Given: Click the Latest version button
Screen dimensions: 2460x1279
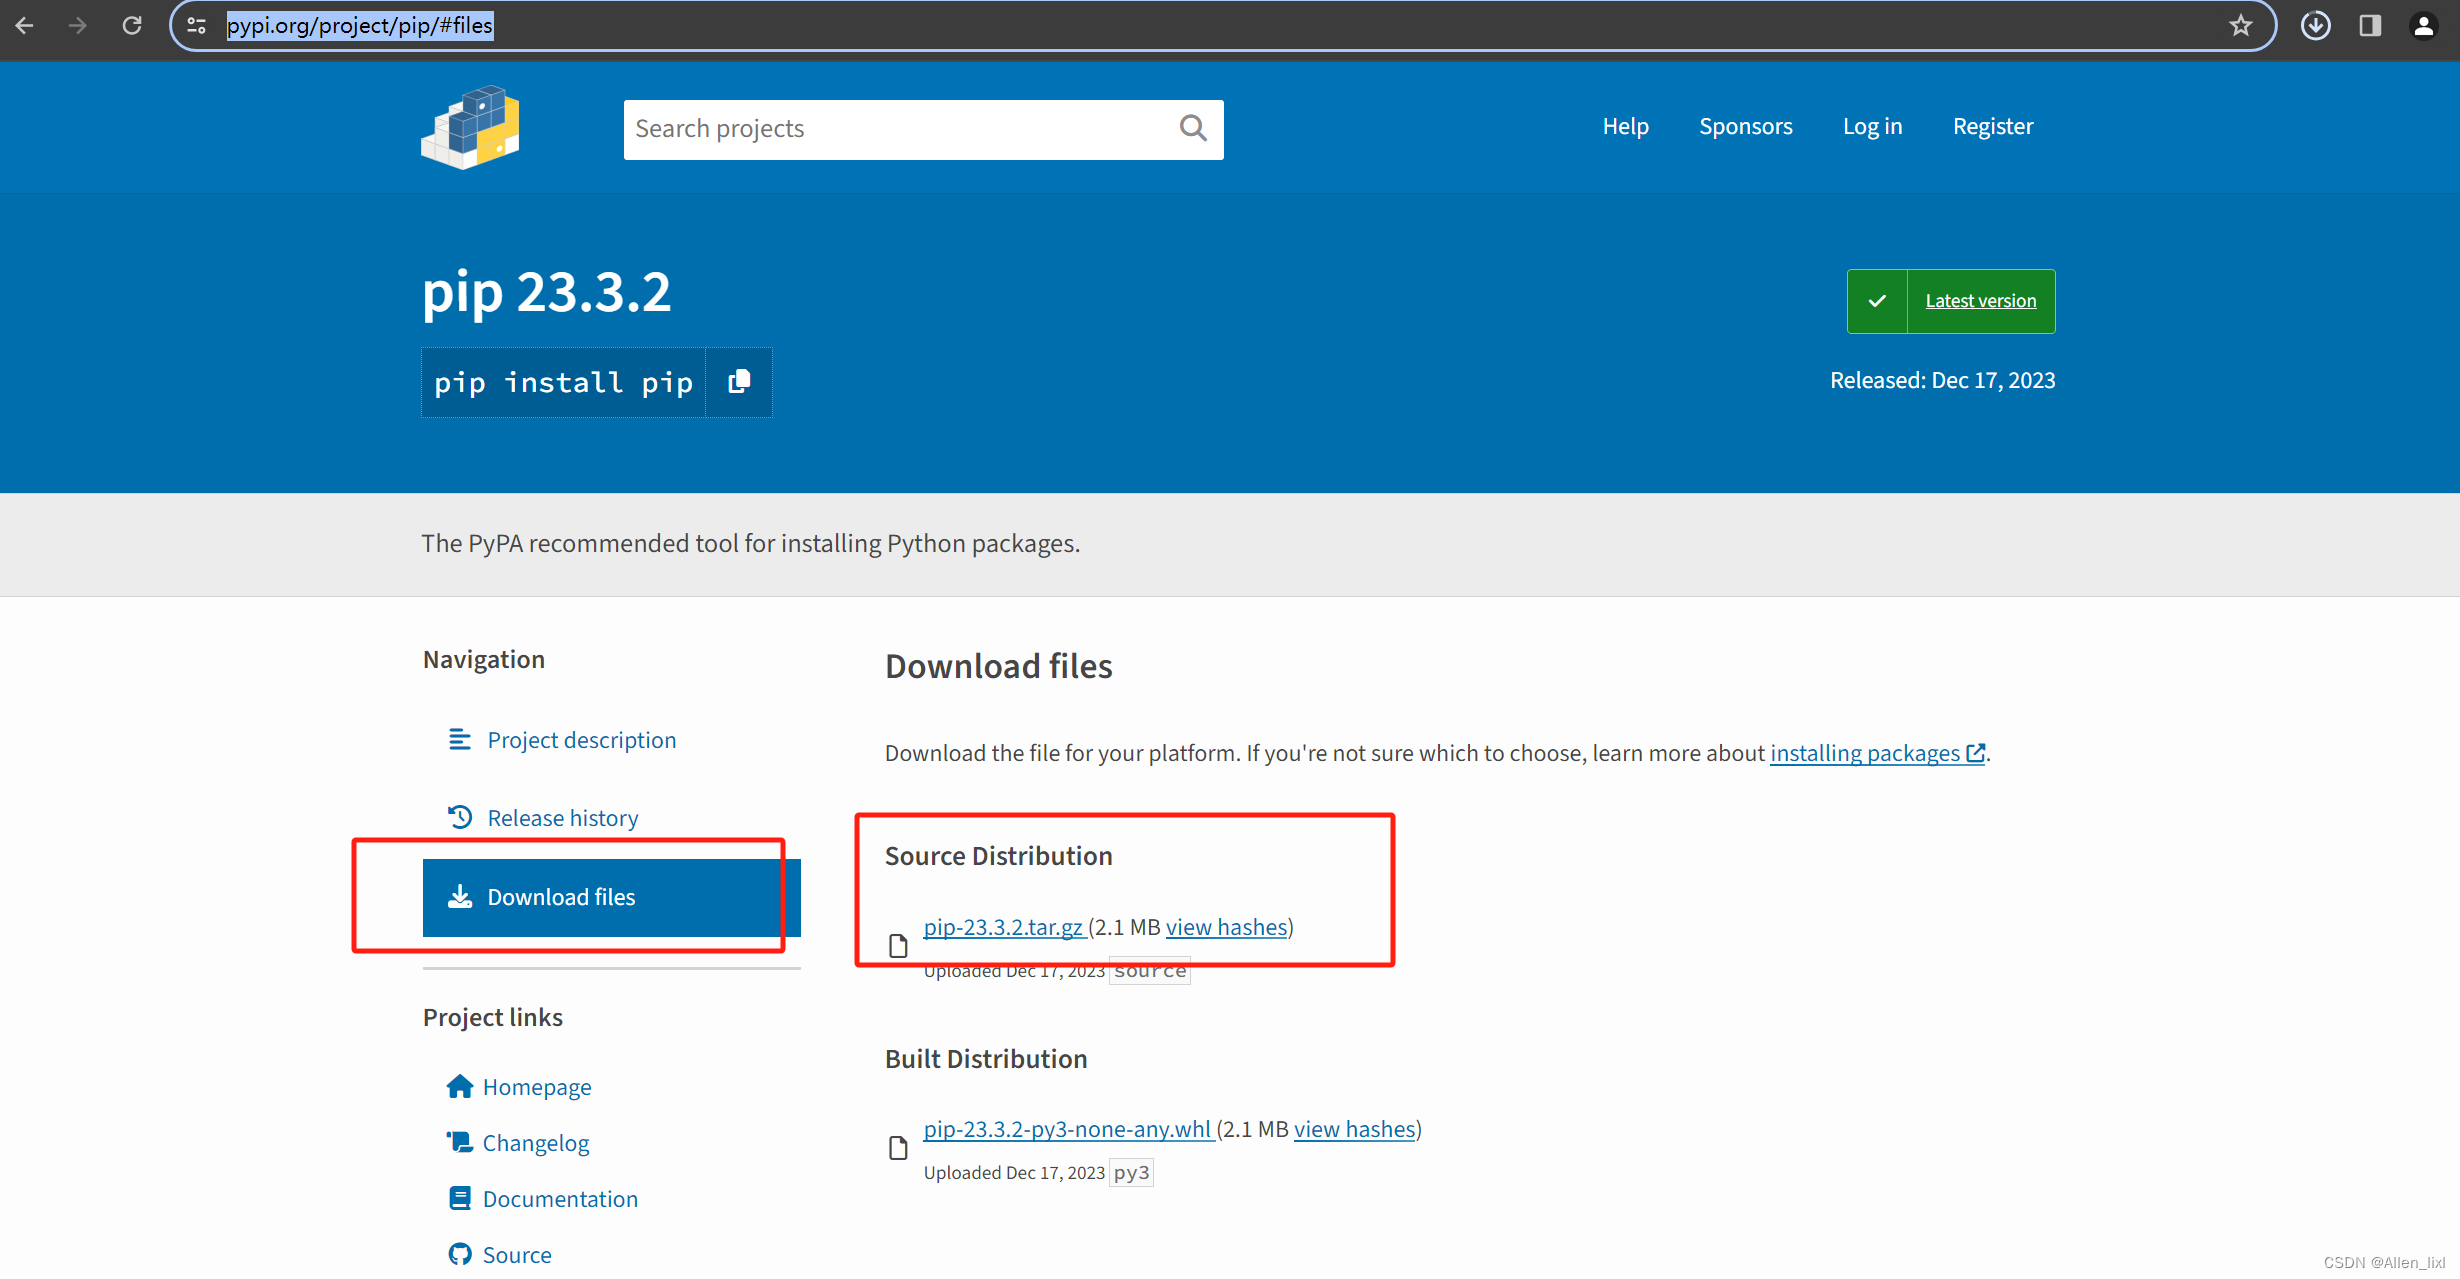Looking at the screenshot, I should 1980,301.
